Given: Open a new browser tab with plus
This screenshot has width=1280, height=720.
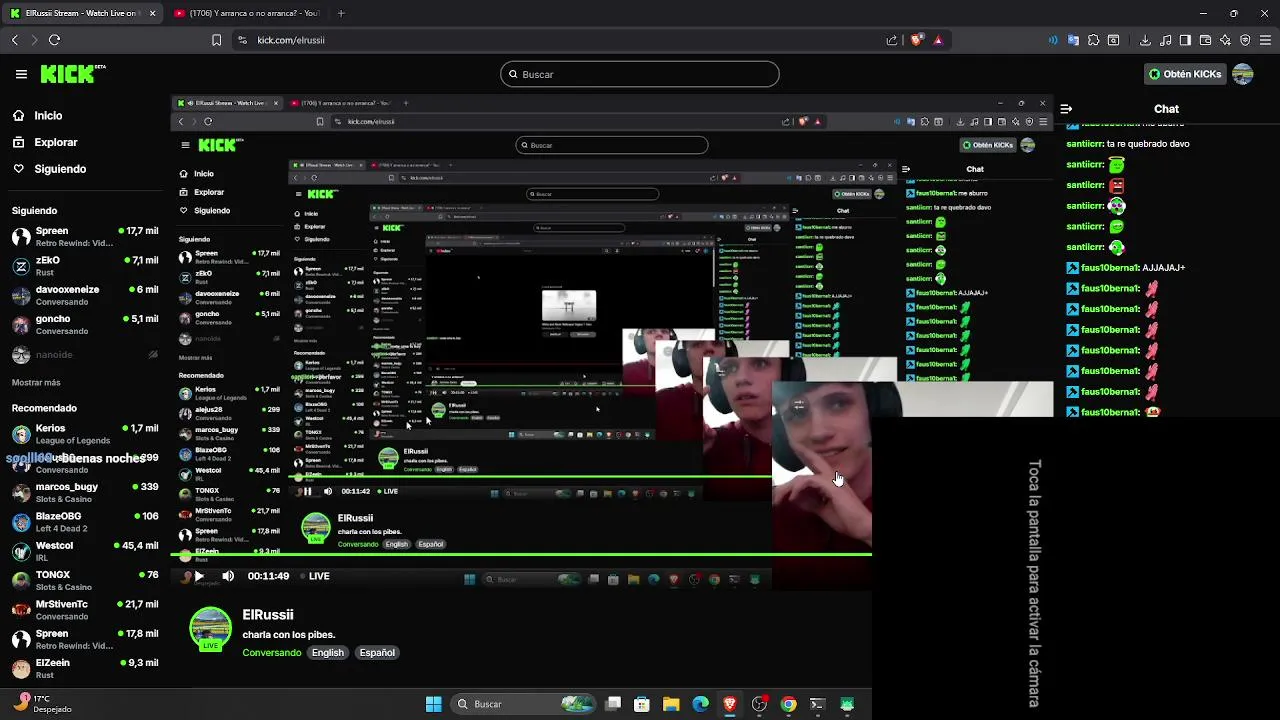Looking at the screenshot, I should pyautogui.click(x=341, y=13).
